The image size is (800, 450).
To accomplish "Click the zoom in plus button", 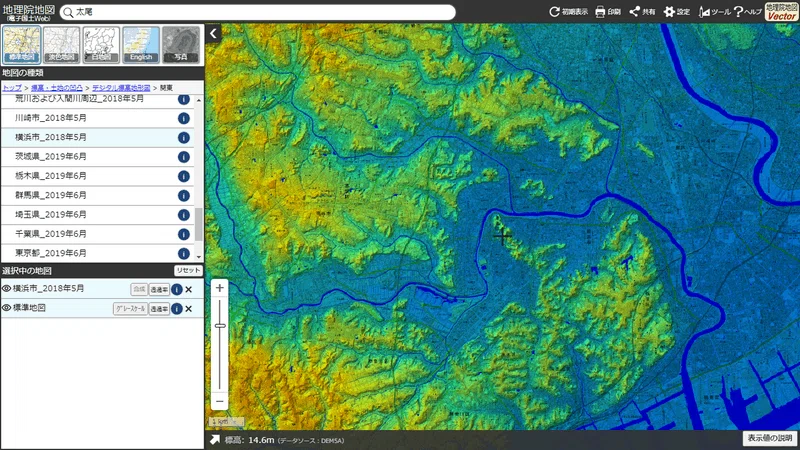I will point(220,288).
